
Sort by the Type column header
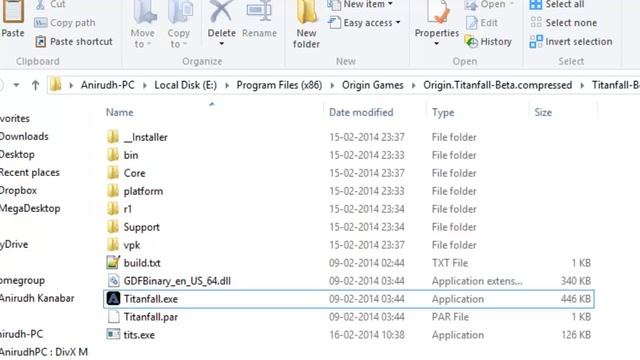pyautogui.click(x=443, y=112)
